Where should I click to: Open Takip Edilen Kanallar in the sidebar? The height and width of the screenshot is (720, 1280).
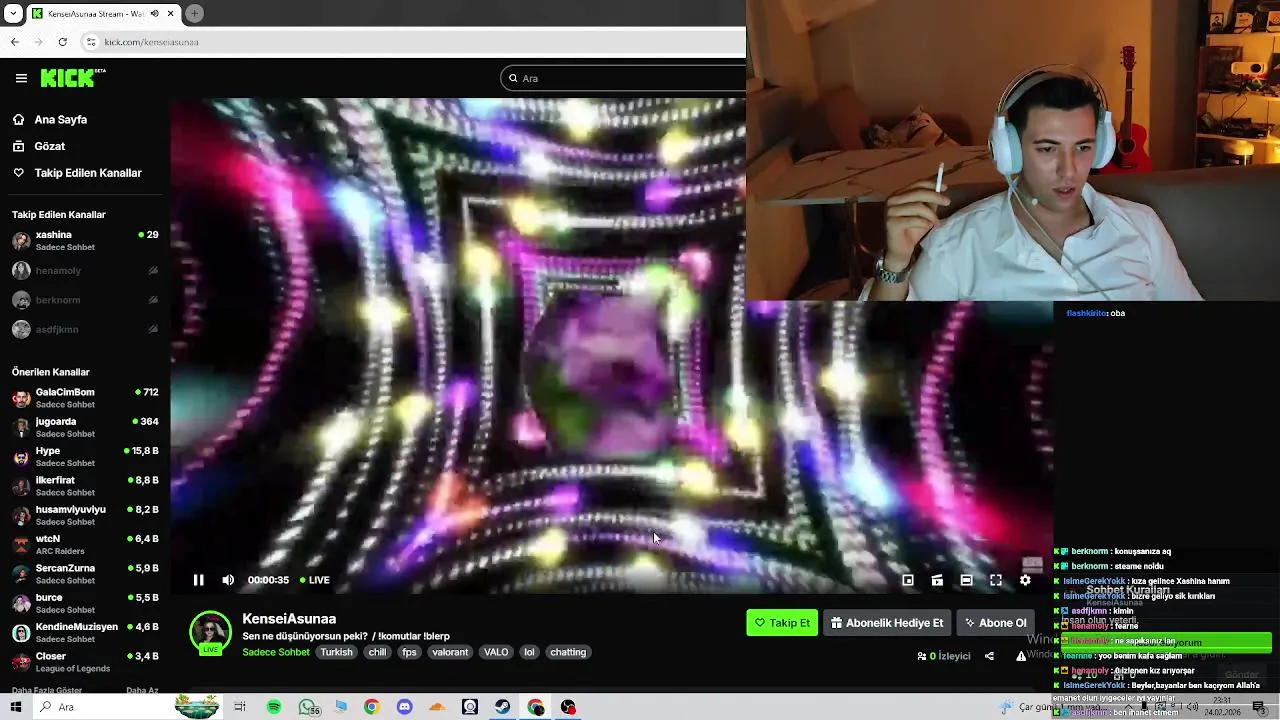pos(88,173)
